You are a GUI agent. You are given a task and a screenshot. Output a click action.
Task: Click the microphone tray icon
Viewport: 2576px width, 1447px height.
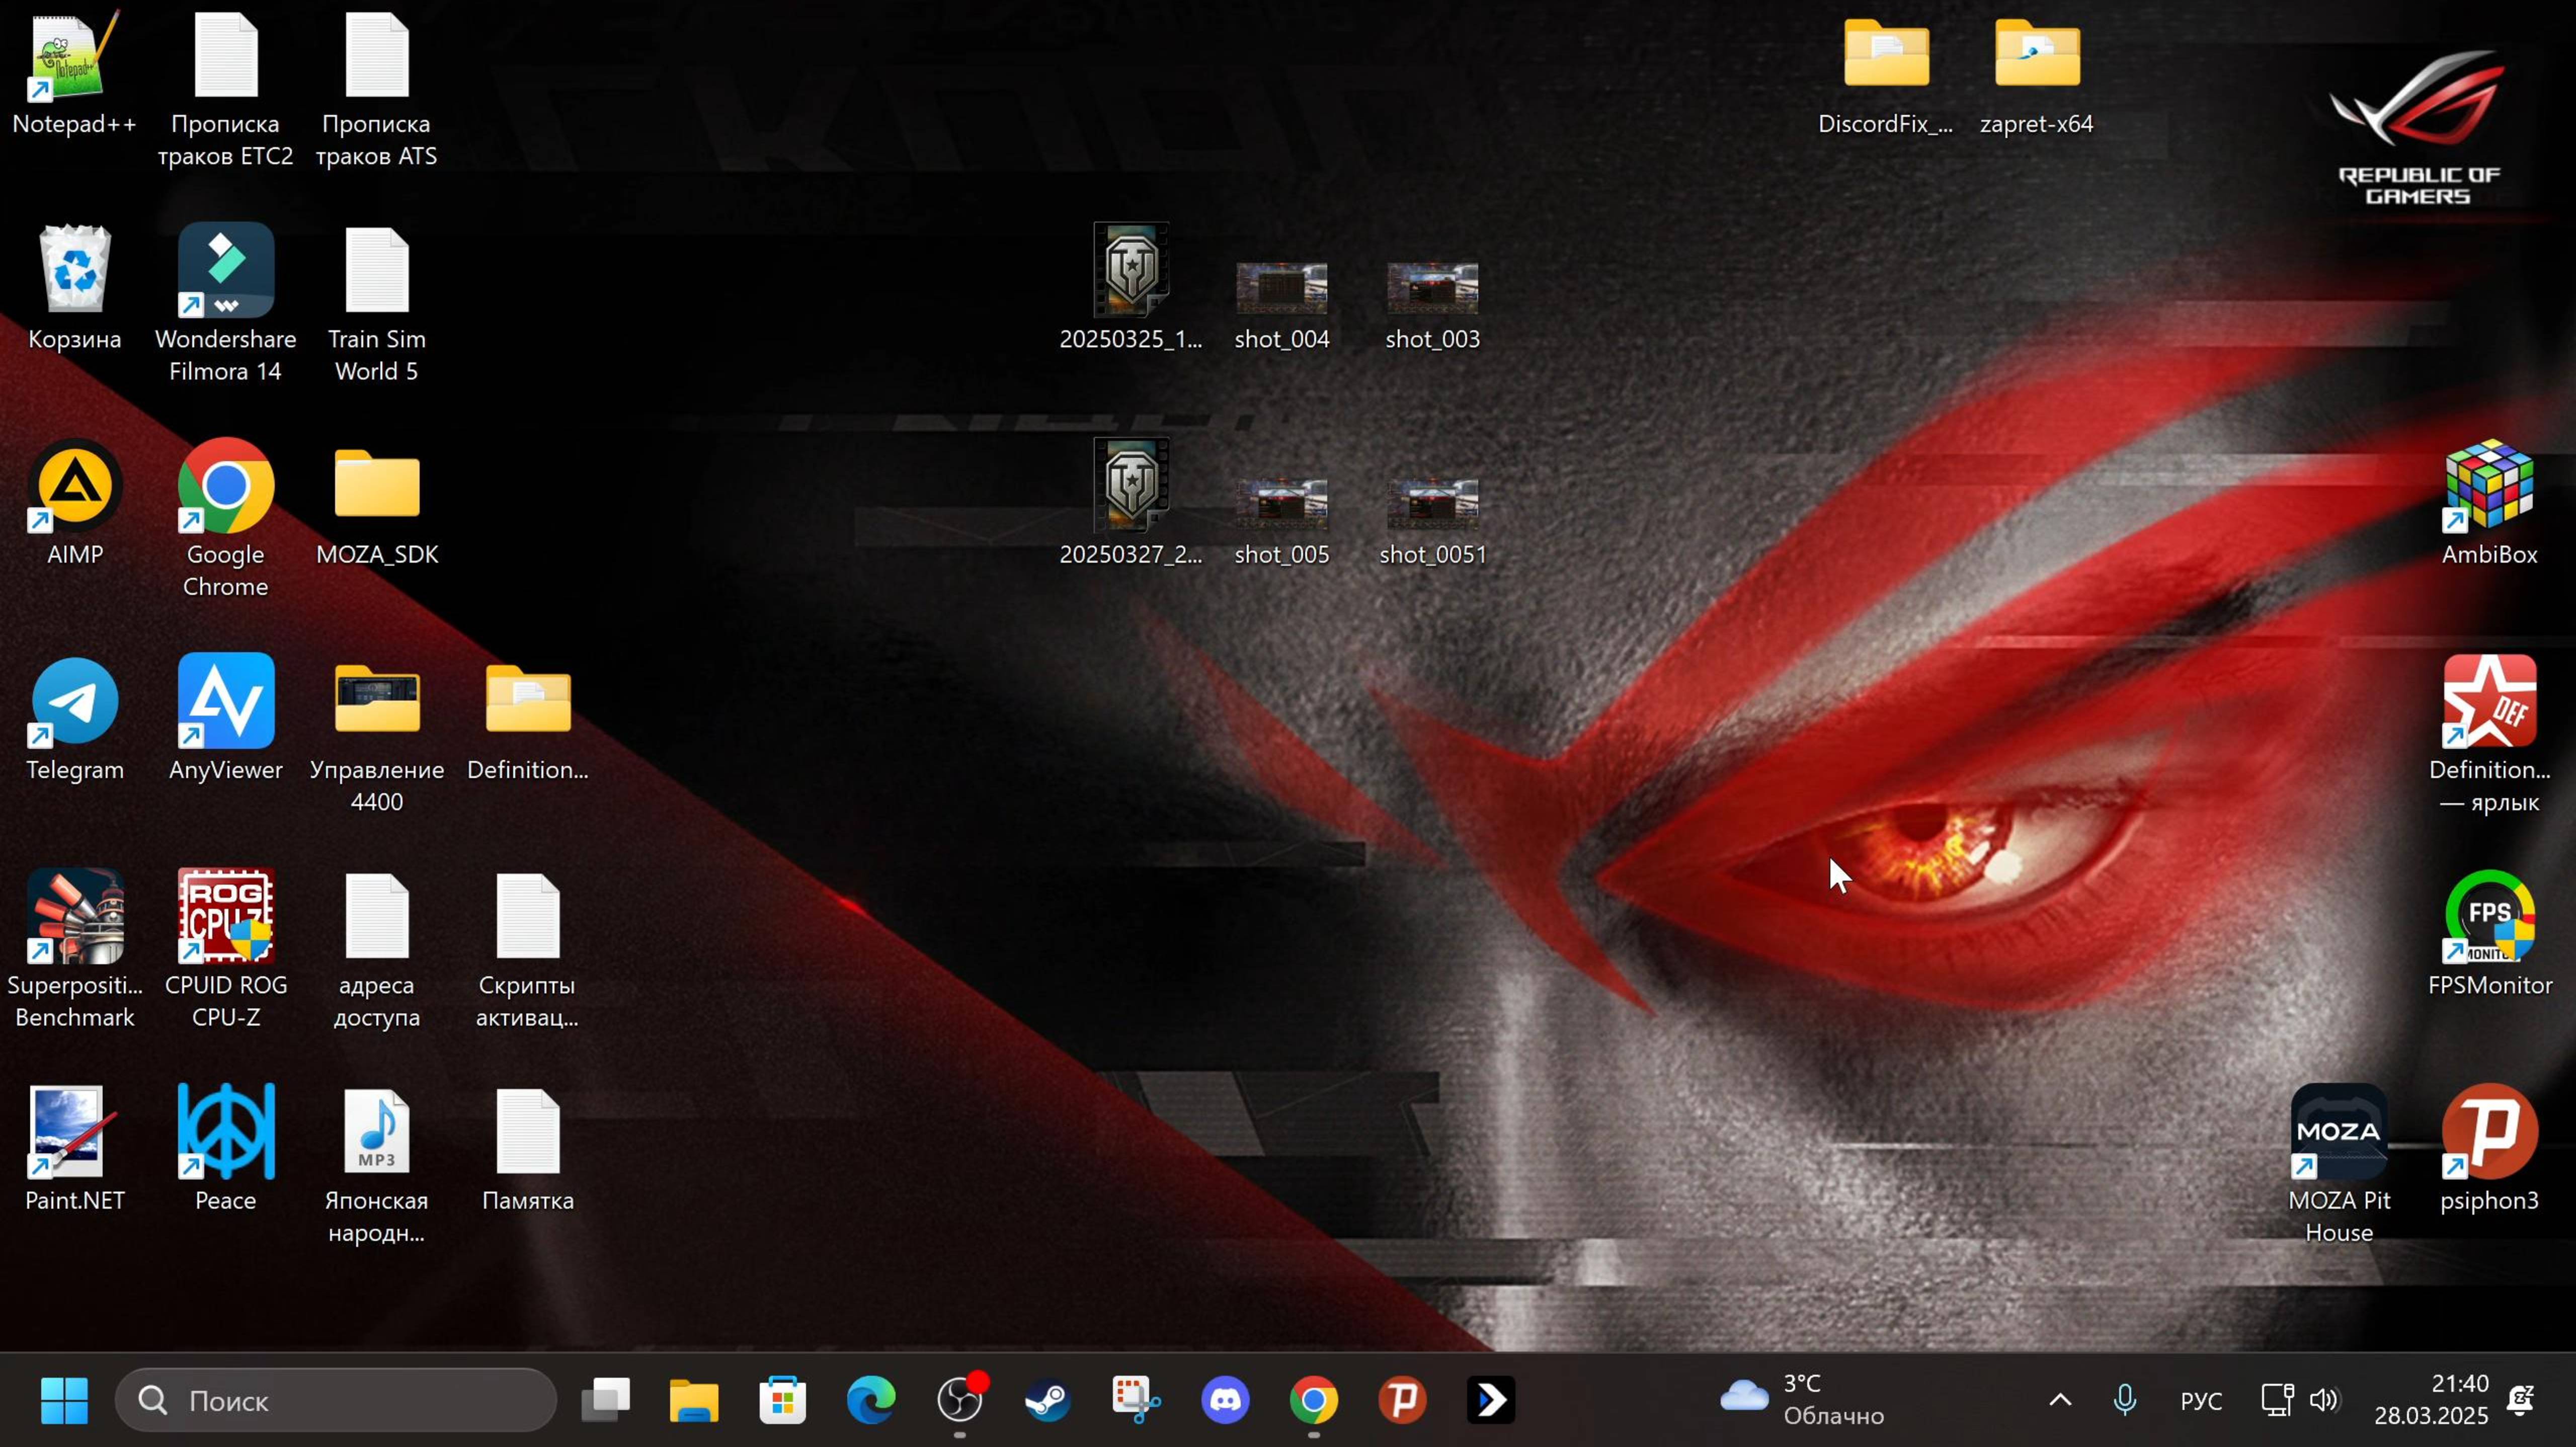[2125, 1400]
